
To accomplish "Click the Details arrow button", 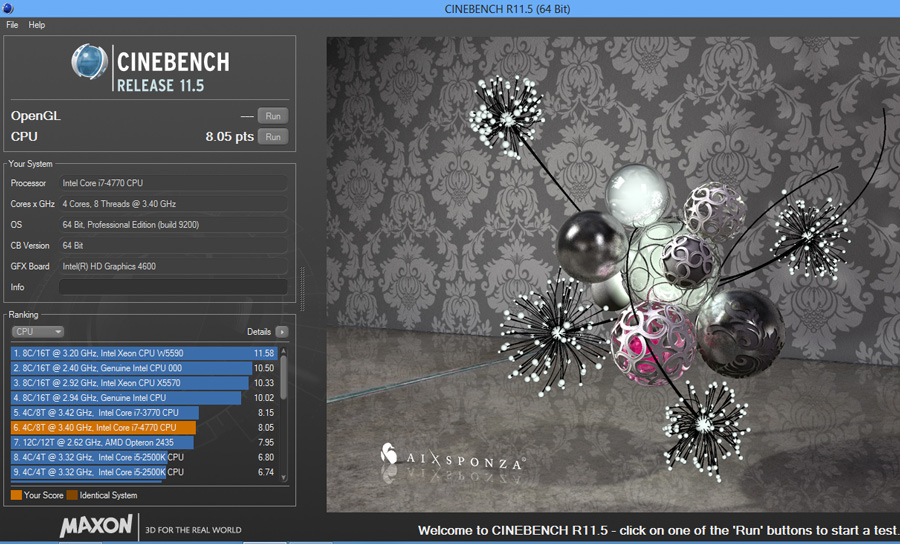I will coord(282,332).
